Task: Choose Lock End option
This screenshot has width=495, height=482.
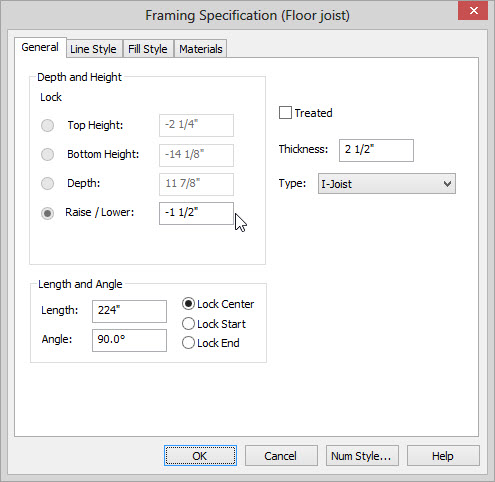Action: [188, 343]
